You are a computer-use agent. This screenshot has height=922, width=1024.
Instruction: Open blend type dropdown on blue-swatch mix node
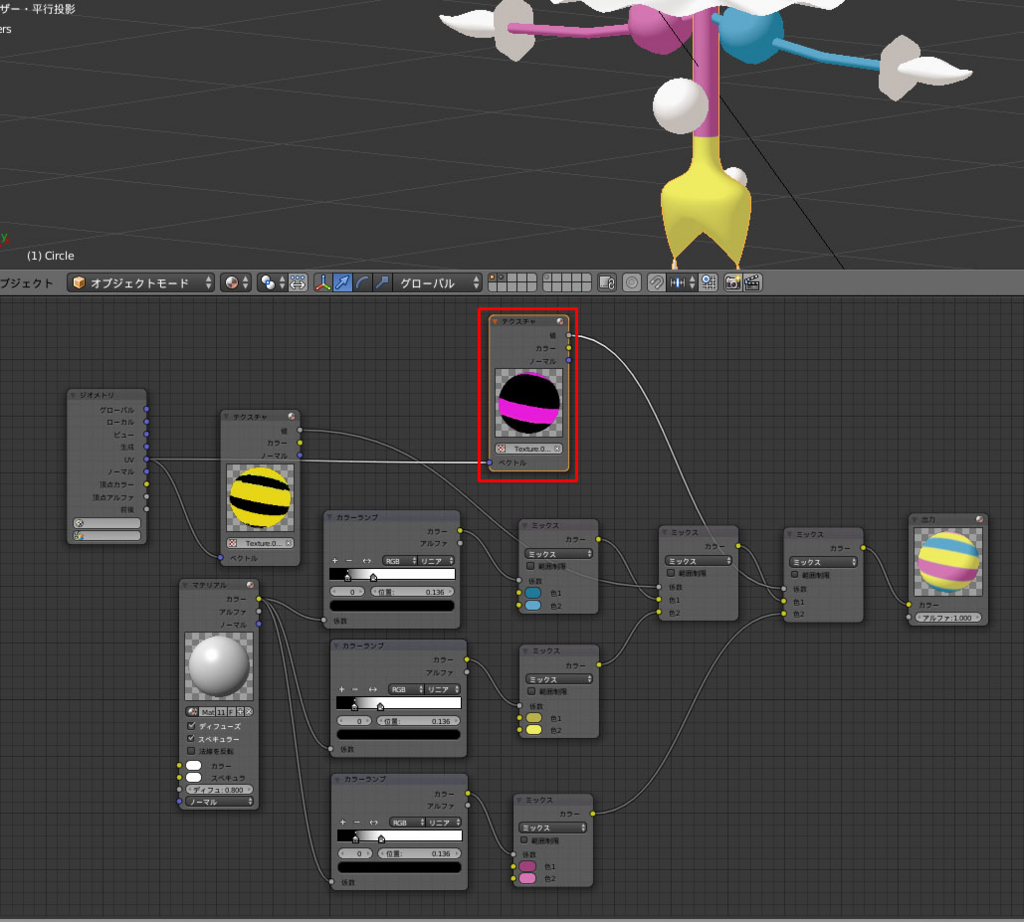559,554
